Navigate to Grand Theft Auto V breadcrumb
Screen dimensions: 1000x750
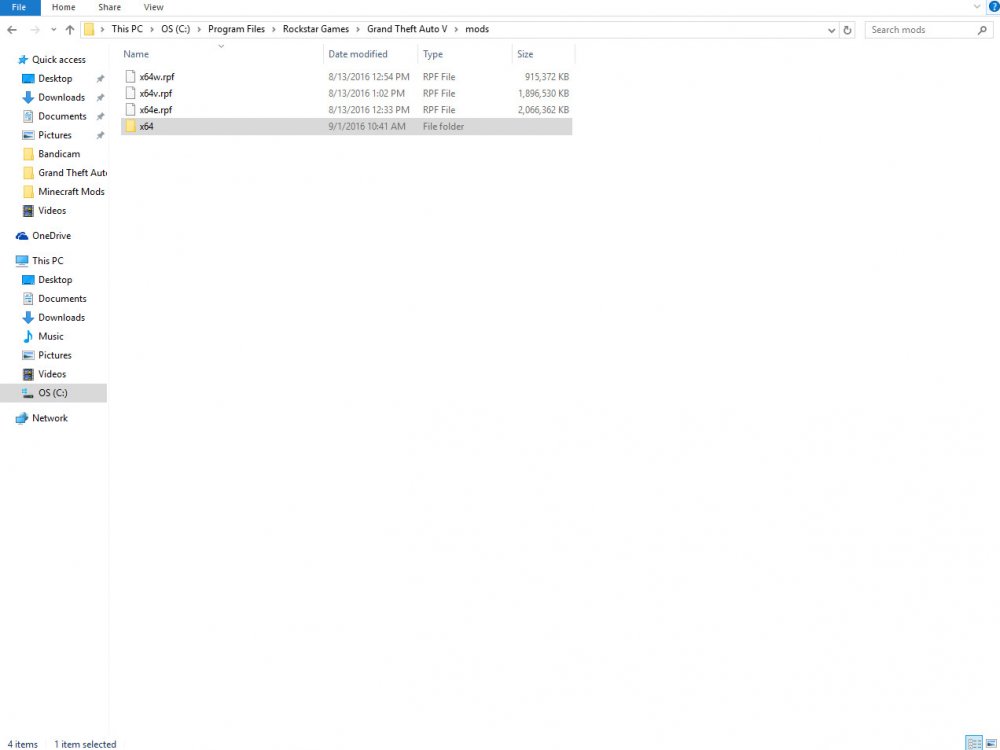tap(407, 29)
